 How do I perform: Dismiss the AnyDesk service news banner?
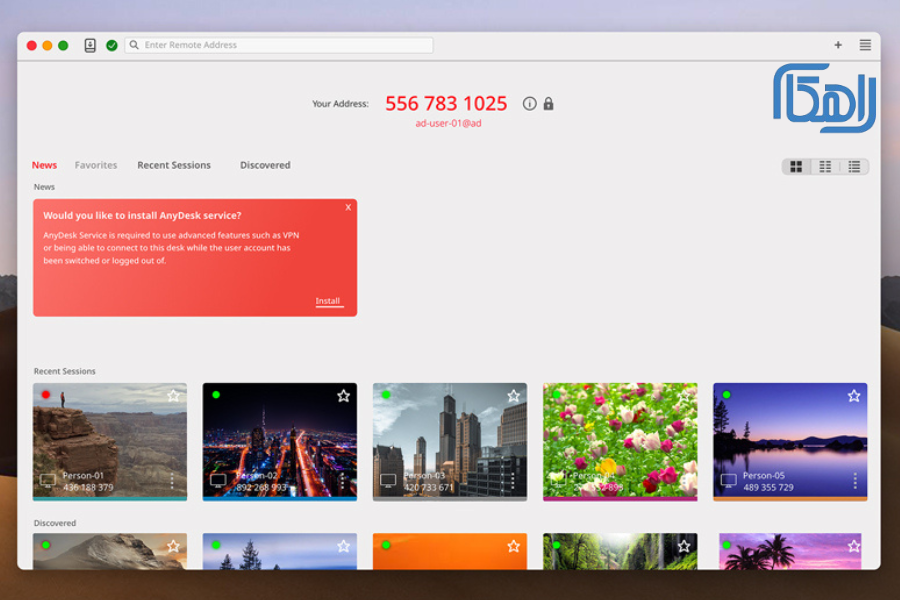click(x=348, y=208)
